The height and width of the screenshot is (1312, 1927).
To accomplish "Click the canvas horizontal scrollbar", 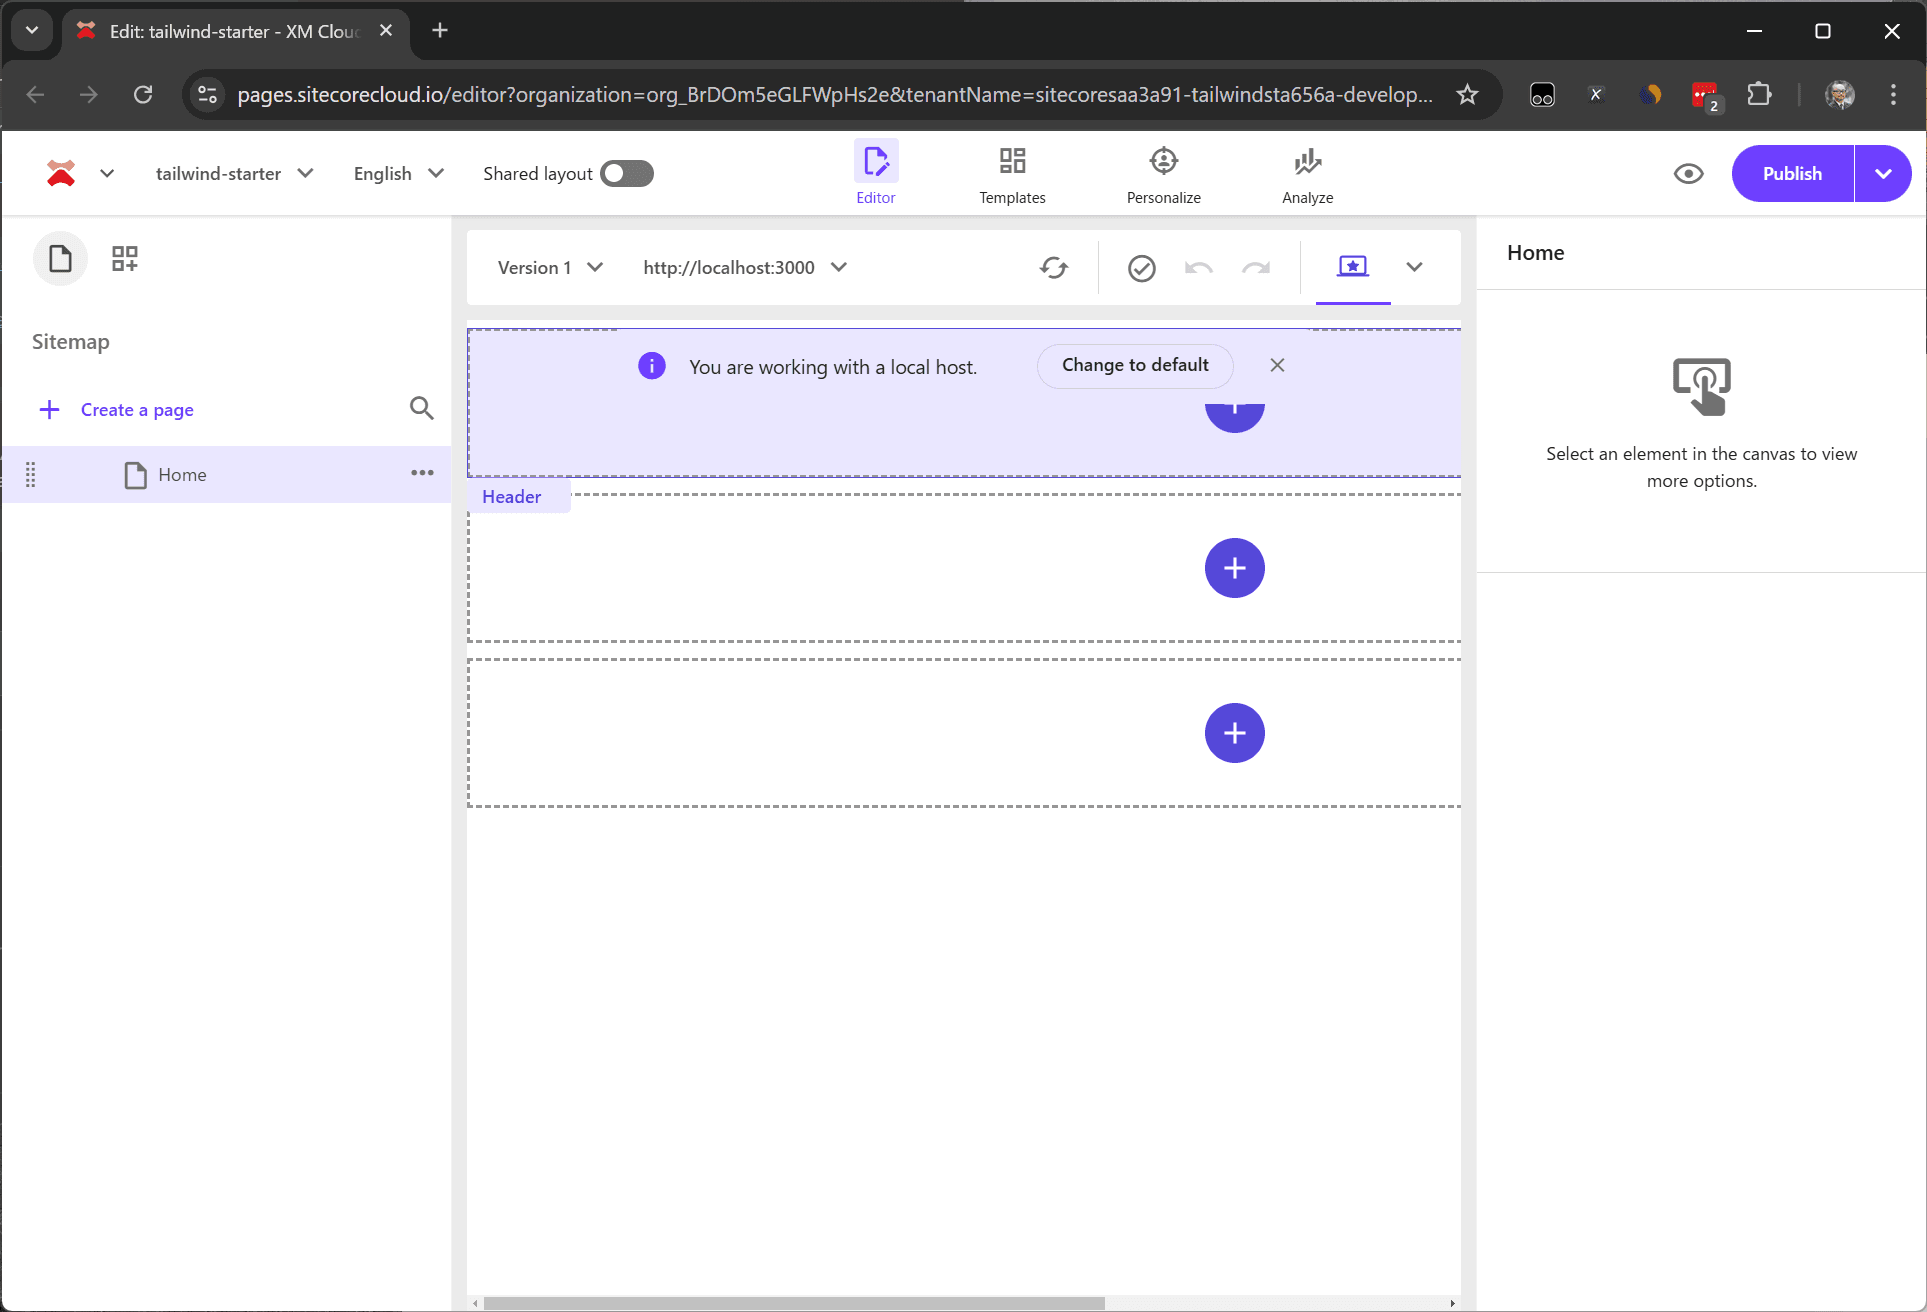I will click(x=794, y=1303).
